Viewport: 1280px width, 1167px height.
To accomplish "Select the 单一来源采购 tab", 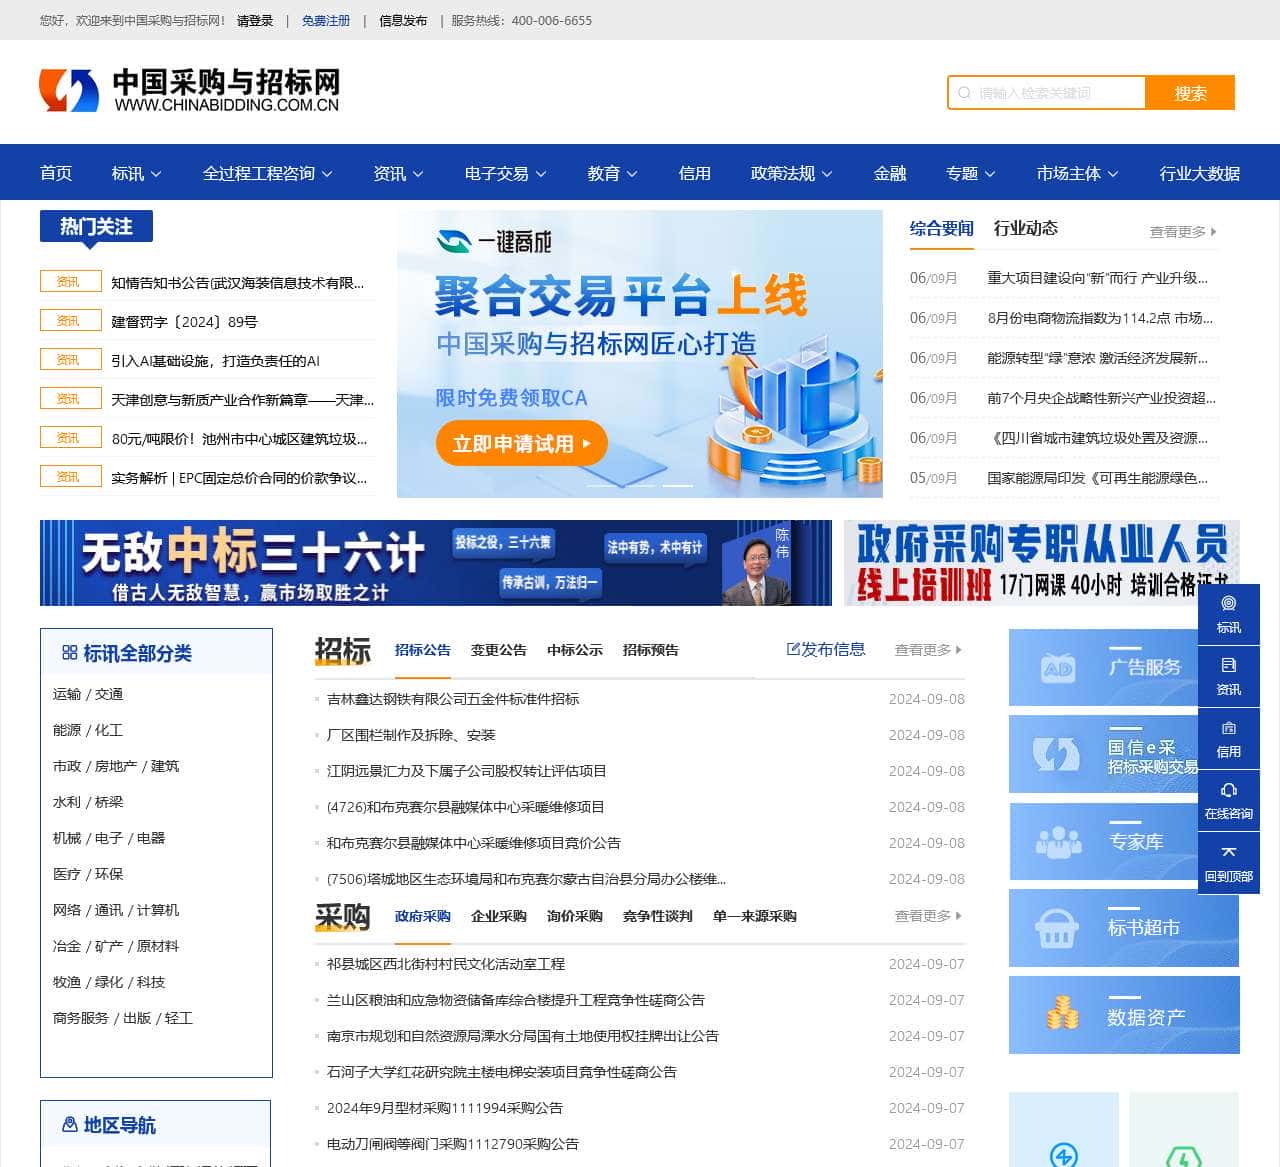I will coord(754,916).
